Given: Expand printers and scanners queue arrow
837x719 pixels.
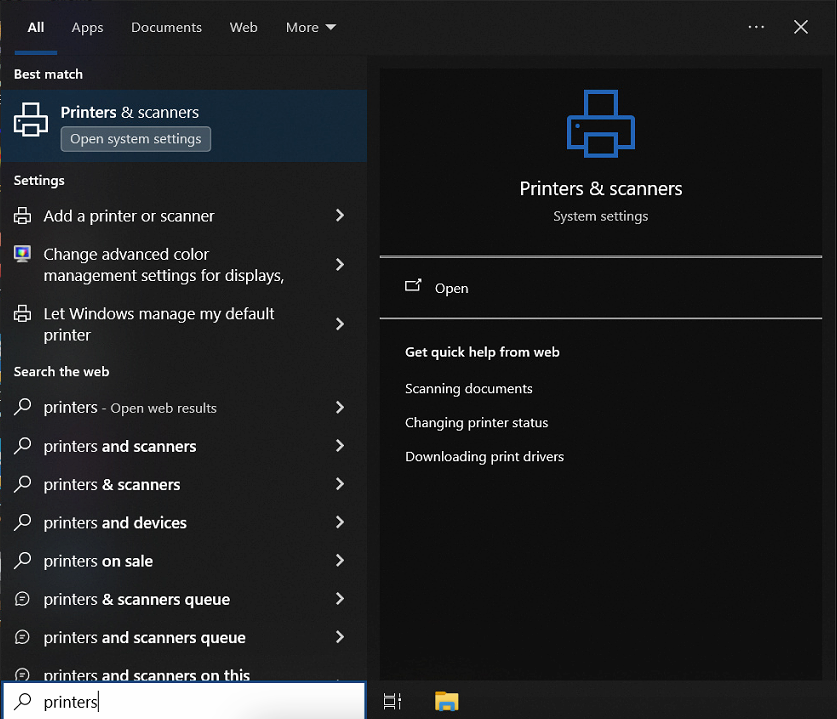Looking at the screenshot, I should [340, 637].
